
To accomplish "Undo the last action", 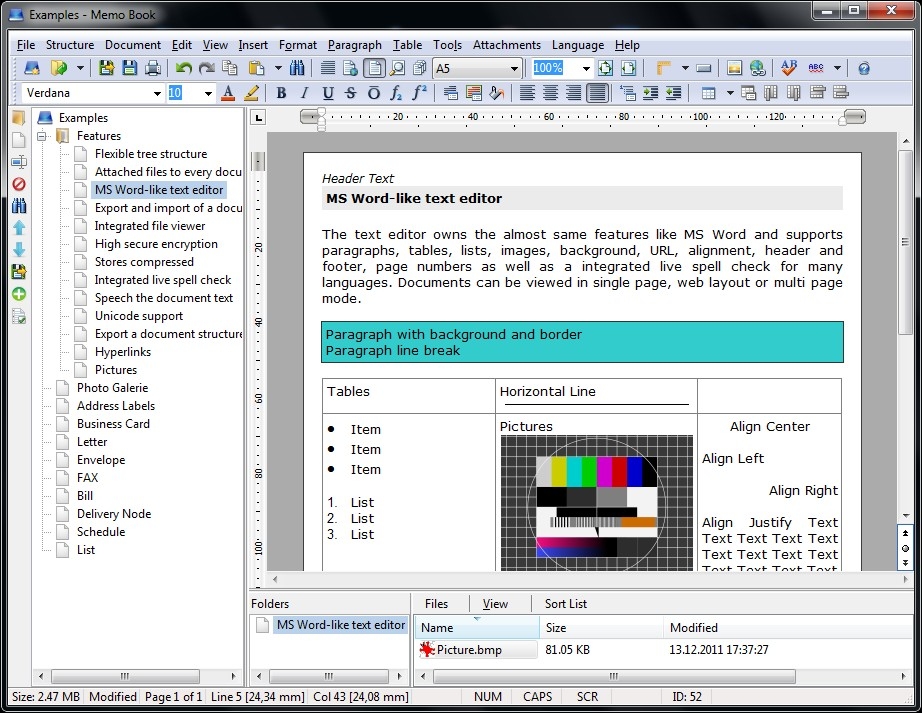I will [x=183, y=68].
